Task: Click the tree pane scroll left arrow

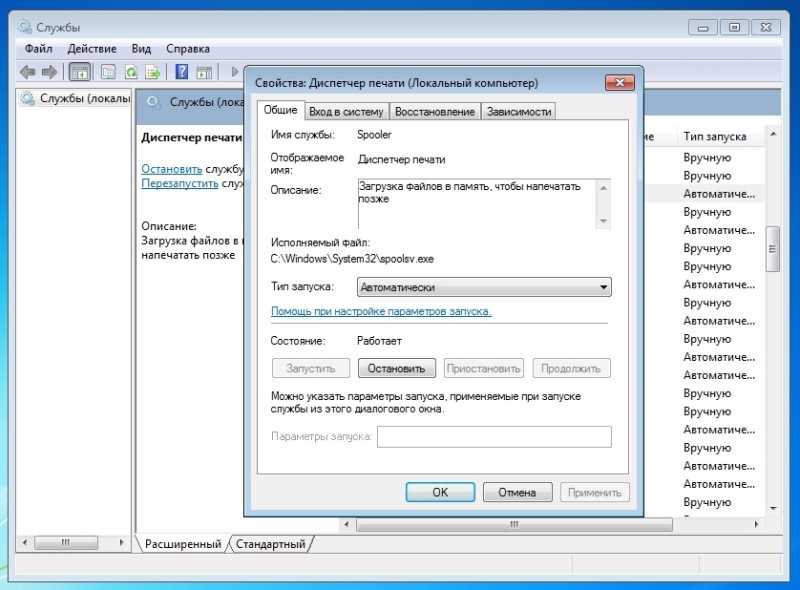Action: (x=24, y=542)
